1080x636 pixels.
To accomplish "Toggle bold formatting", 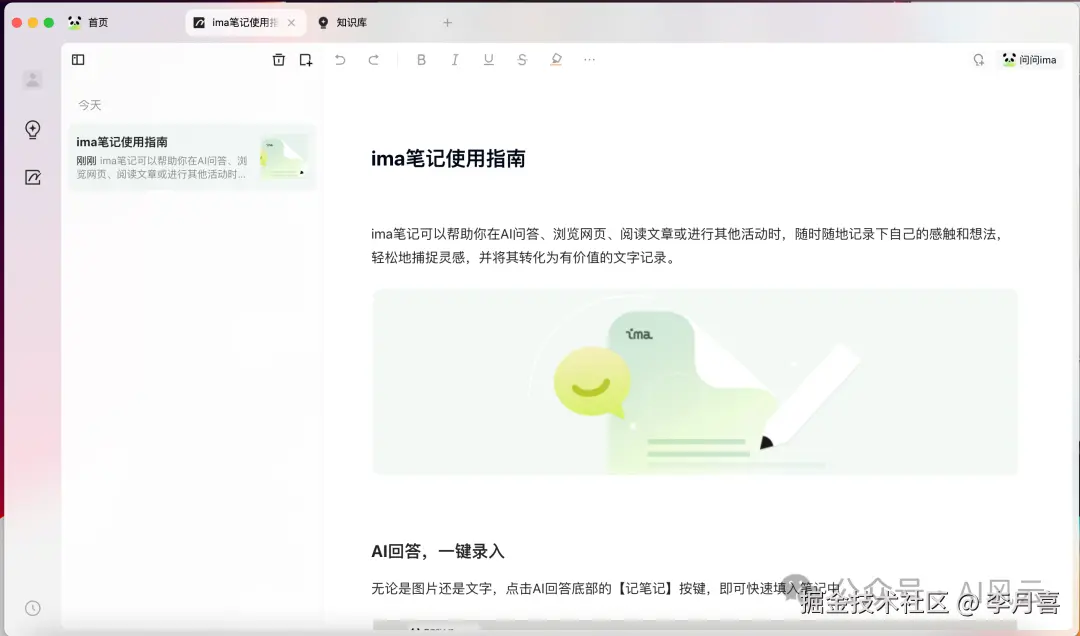I will 421,59.
